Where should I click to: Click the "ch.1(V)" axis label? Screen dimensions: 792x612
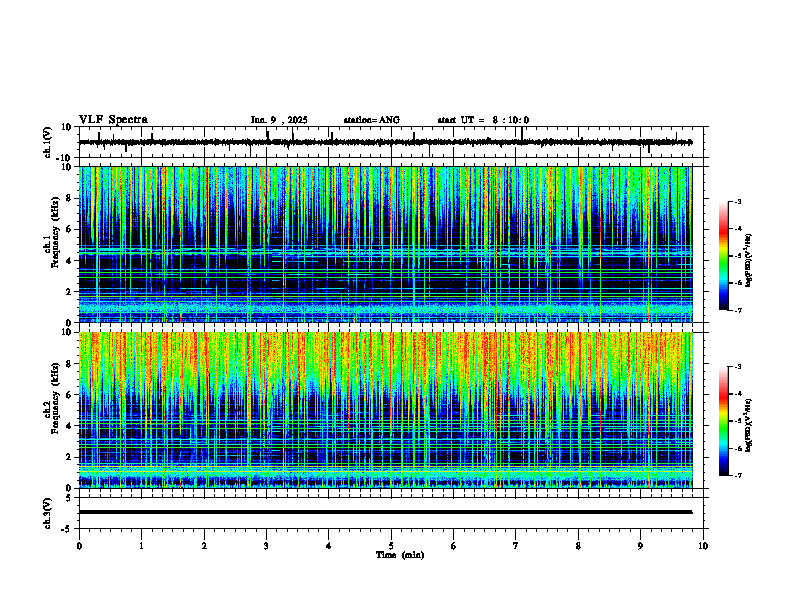click(47, 142)
